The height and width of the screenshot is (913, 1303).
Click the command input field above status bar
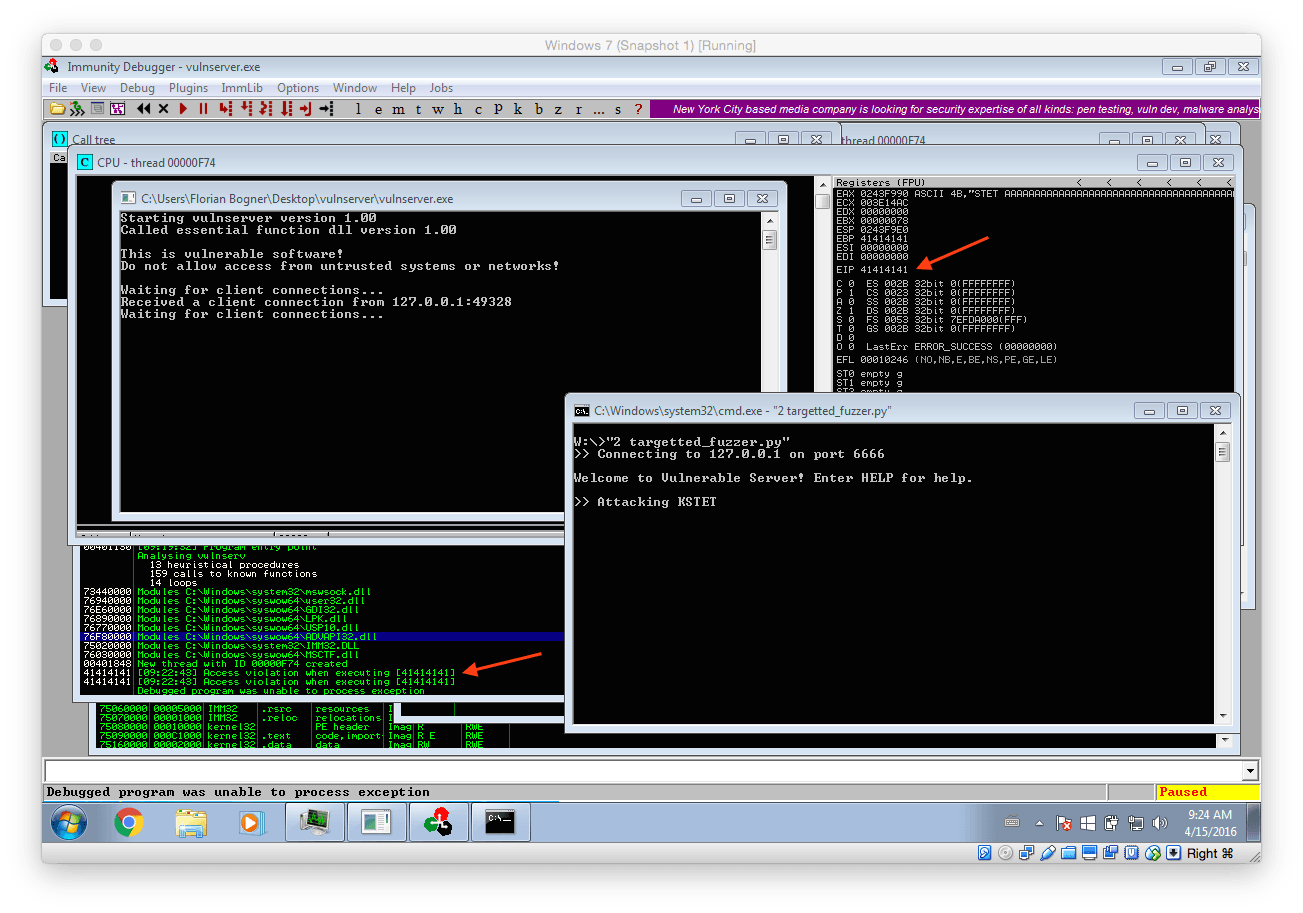pos(642,771)
